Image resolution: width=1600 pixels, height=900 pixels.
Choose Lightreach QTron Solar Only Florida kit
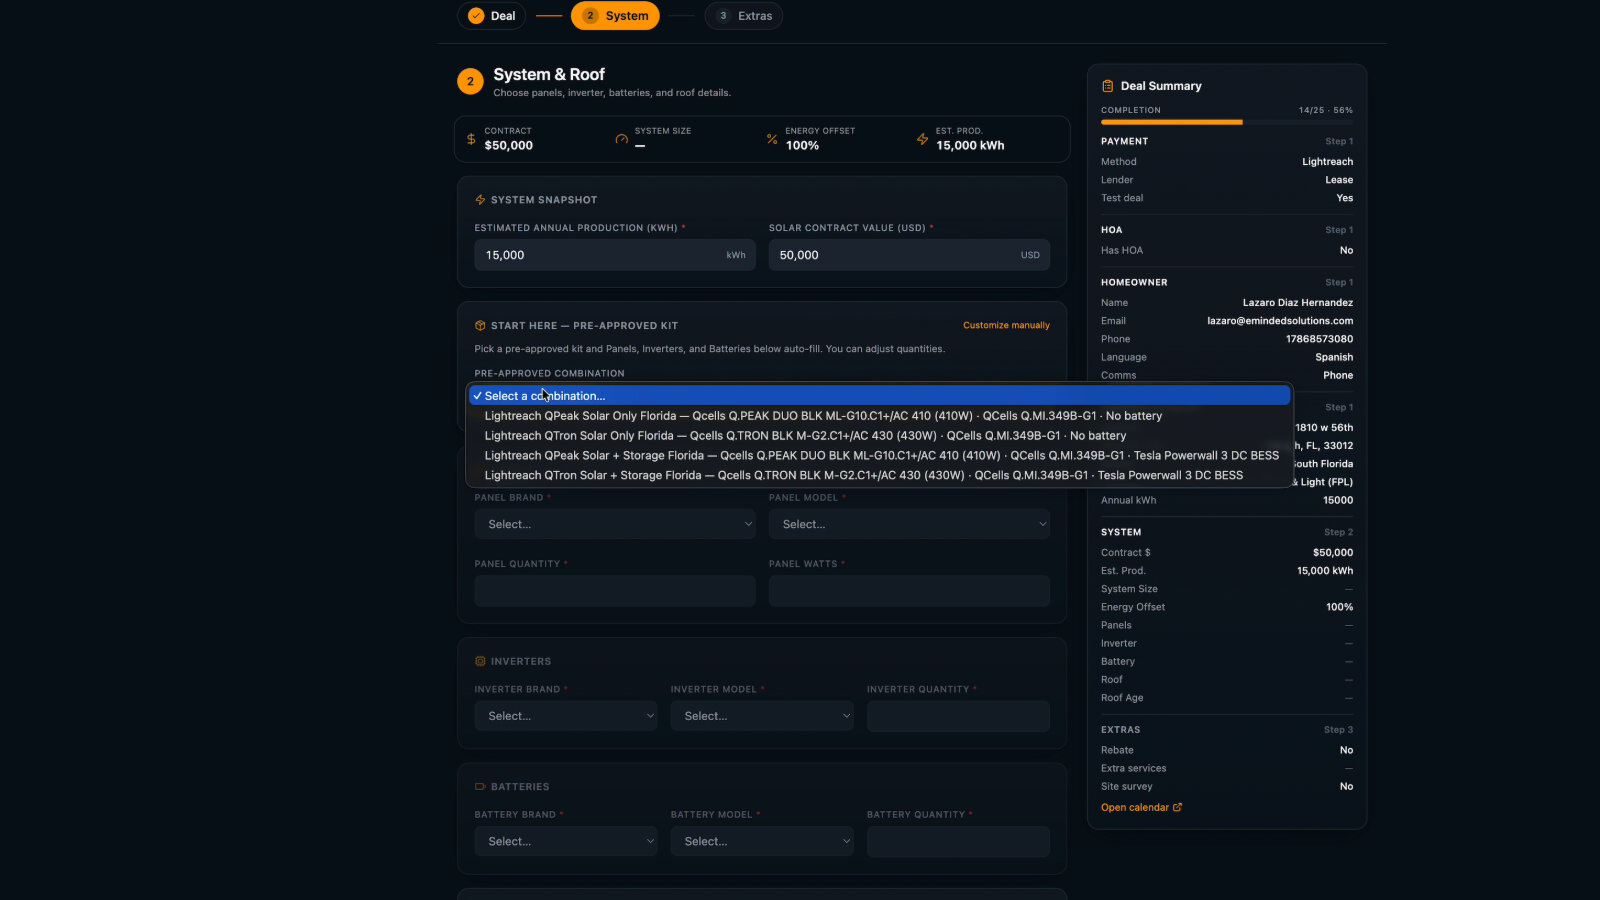coord(879,436)
